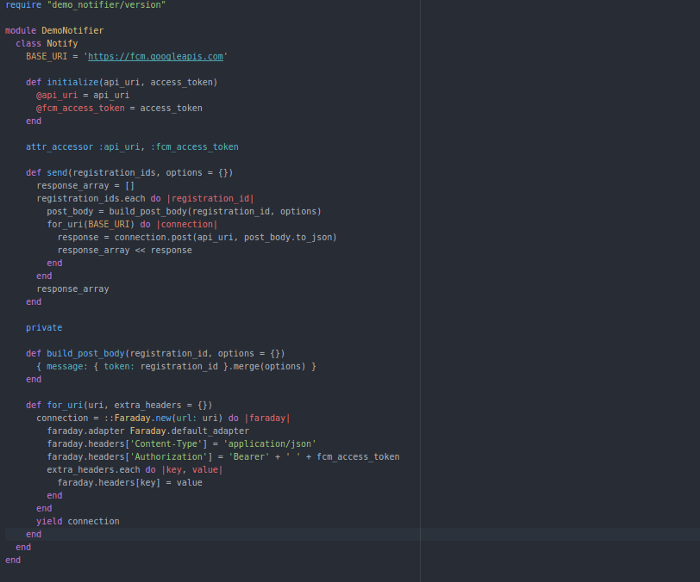
Task: Click the 'Content-Type' header line
Action: point(182,444)
